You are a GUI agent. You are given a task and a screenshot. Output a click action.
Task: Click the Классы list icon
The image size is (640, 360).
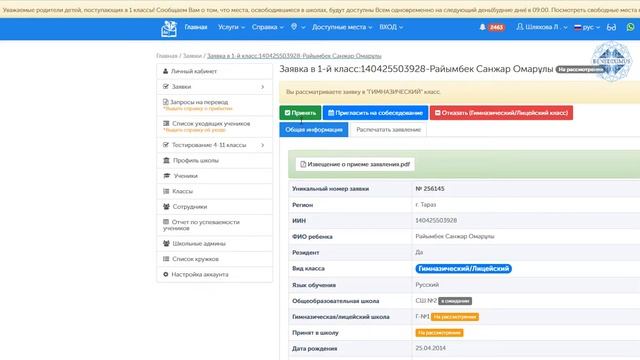pos(166,191)
